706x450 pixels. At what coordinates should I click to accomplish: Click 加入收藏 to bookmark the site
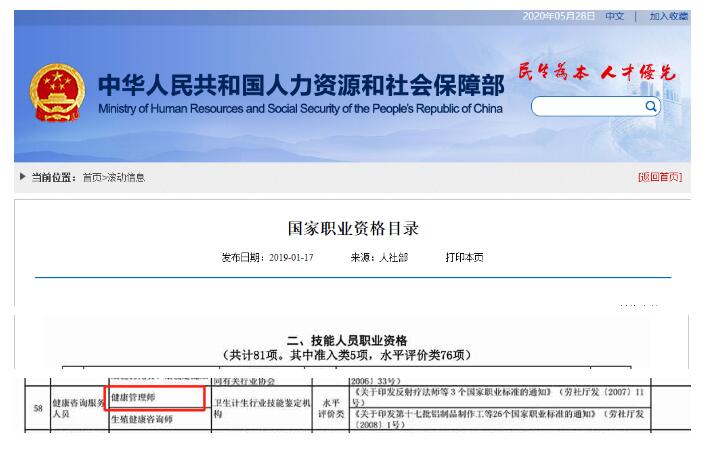[x=668, y=17]
